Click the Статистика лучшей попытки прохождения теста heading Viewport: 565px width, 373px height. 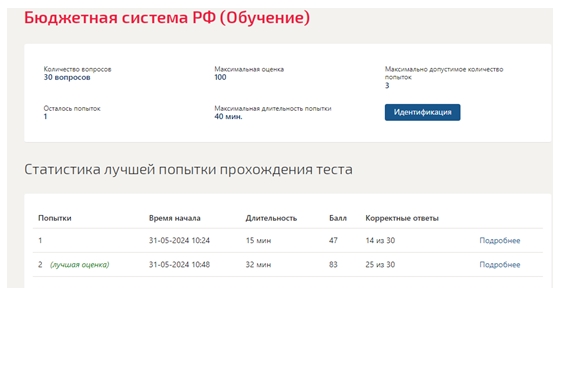click(188, 169)
